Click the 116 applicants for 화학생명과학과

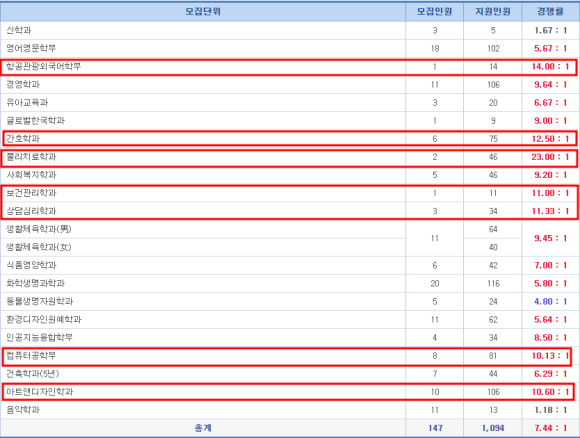coord(493,283)
